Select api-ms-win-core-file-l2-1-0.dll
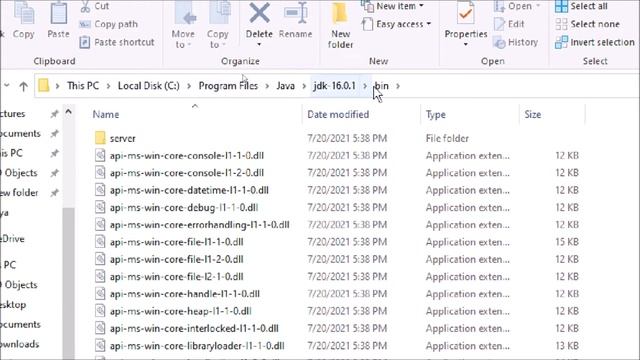The width and height of the screenshot is (640, 360). click(176, 276)
